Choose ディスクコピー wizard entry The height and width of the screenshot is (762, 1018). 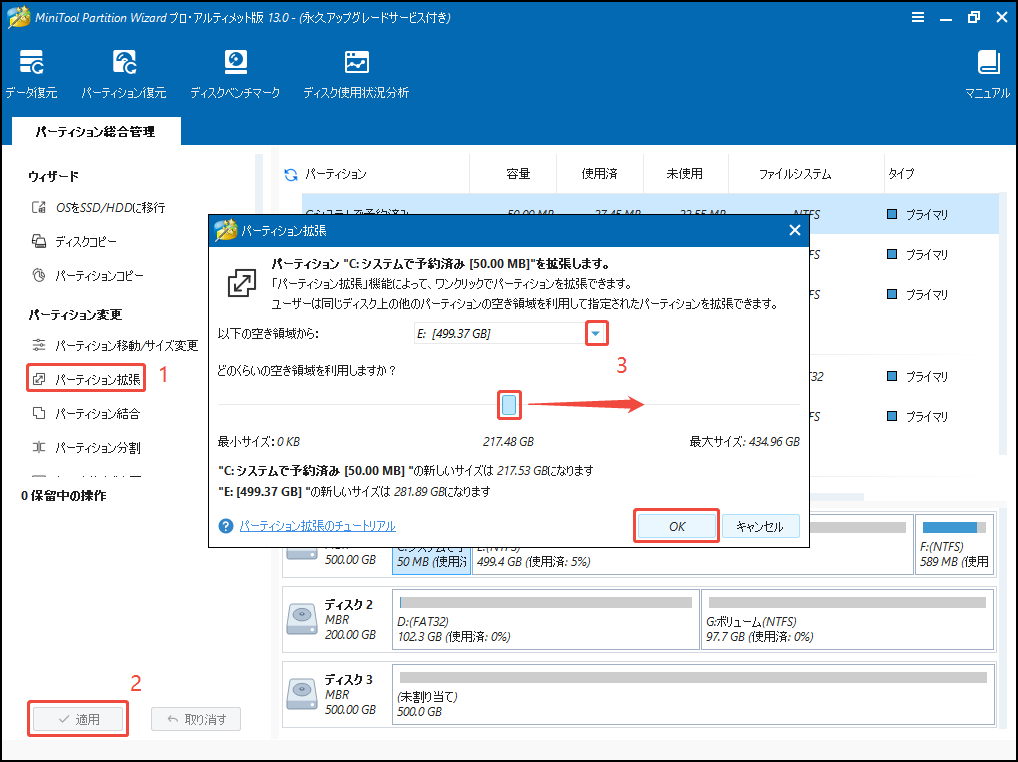[x=74, y=241]
